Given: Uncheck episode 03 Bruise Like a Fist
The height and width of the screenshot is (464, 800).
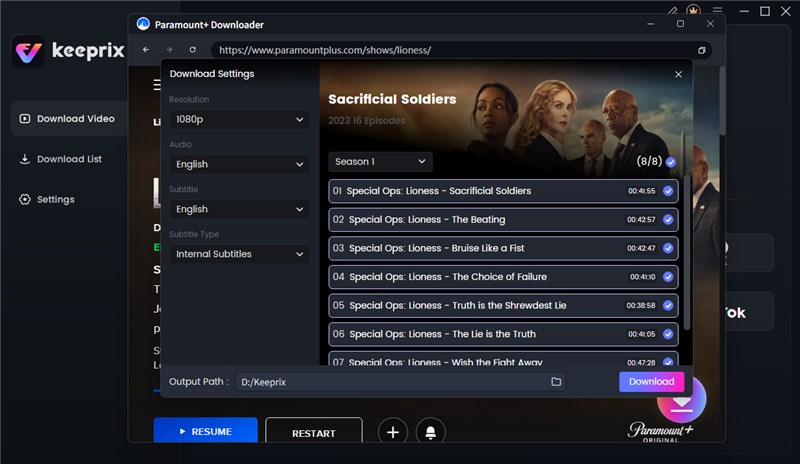Looking at the screenshot, I should point(668,248).
